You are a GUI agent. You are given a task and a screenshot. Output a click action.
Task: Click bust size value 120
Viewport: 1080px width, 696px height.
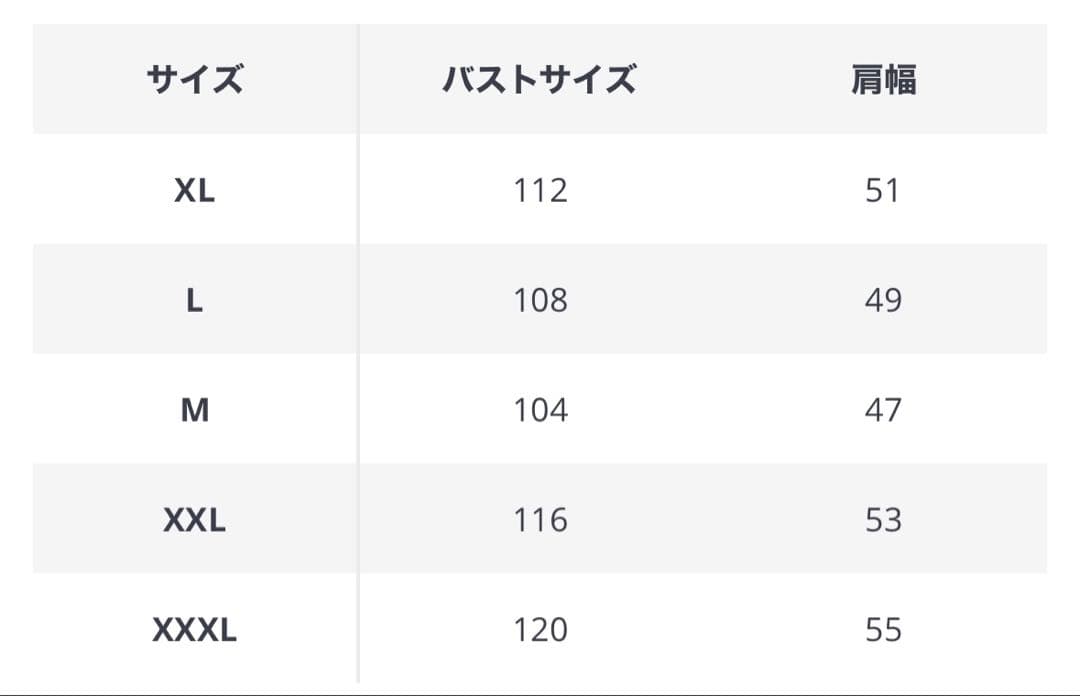(x=540, y=630)
